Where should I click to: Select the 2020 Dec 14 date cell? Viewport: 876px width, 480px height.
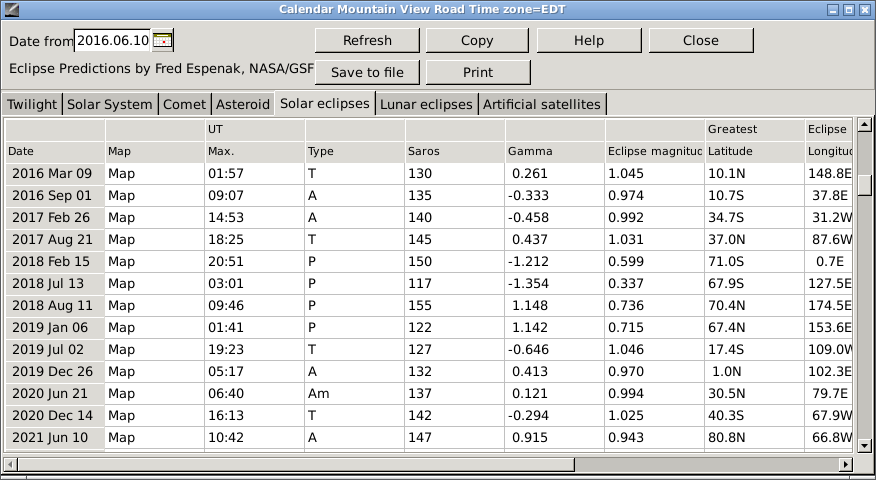(55, 416)
